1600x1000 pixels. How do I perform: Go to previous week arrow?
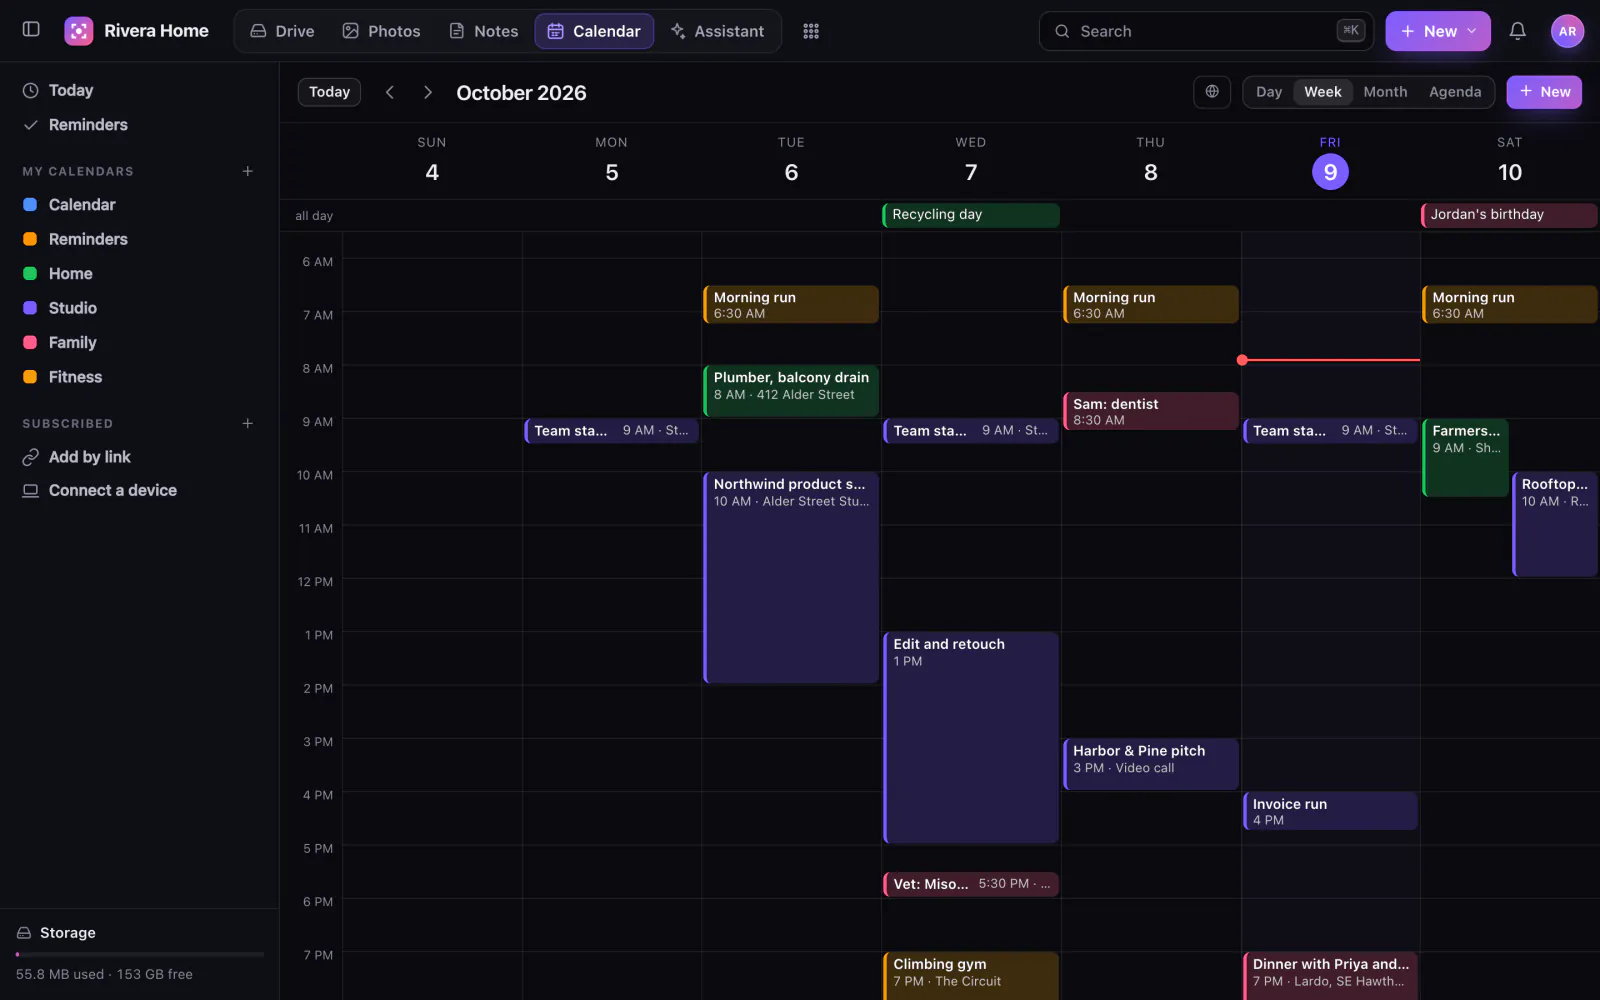[390, 92]
